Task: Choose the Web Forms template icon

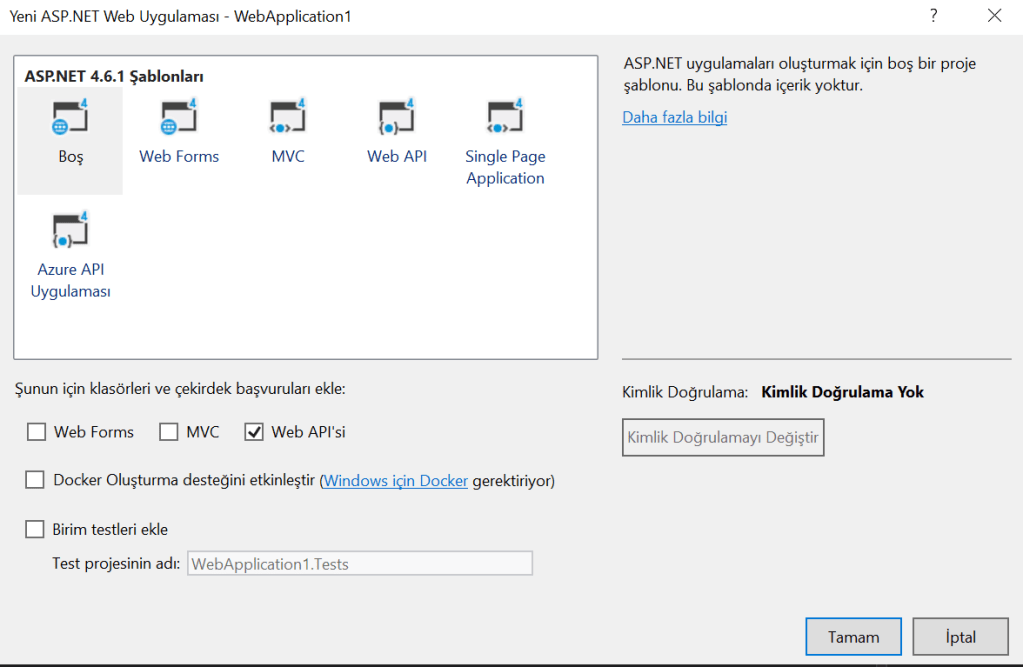Action: (179, 120)
